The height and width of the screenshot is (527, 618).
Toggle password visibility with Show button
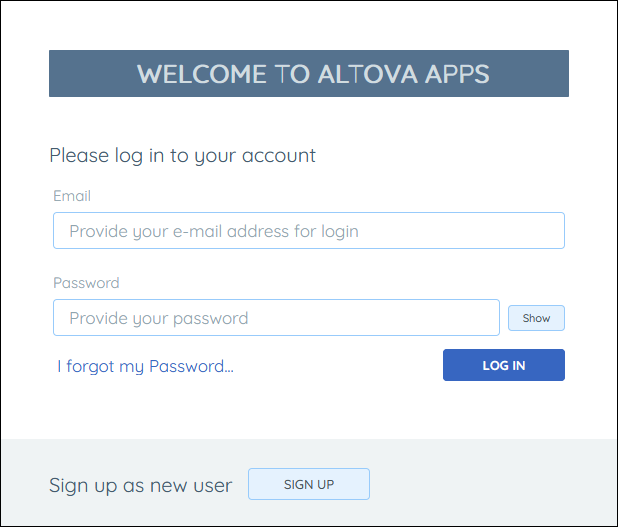click(x=536, y=318)
